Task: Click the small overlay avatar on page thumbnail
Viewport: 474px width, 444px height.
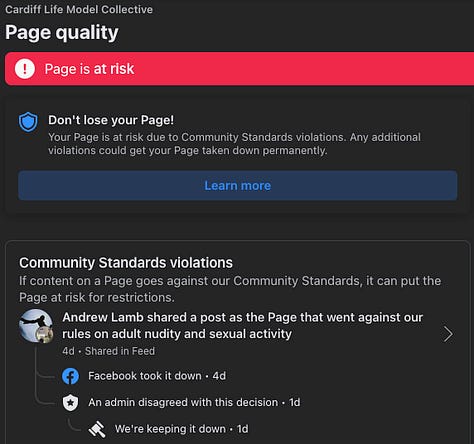Action: (45, 334)
